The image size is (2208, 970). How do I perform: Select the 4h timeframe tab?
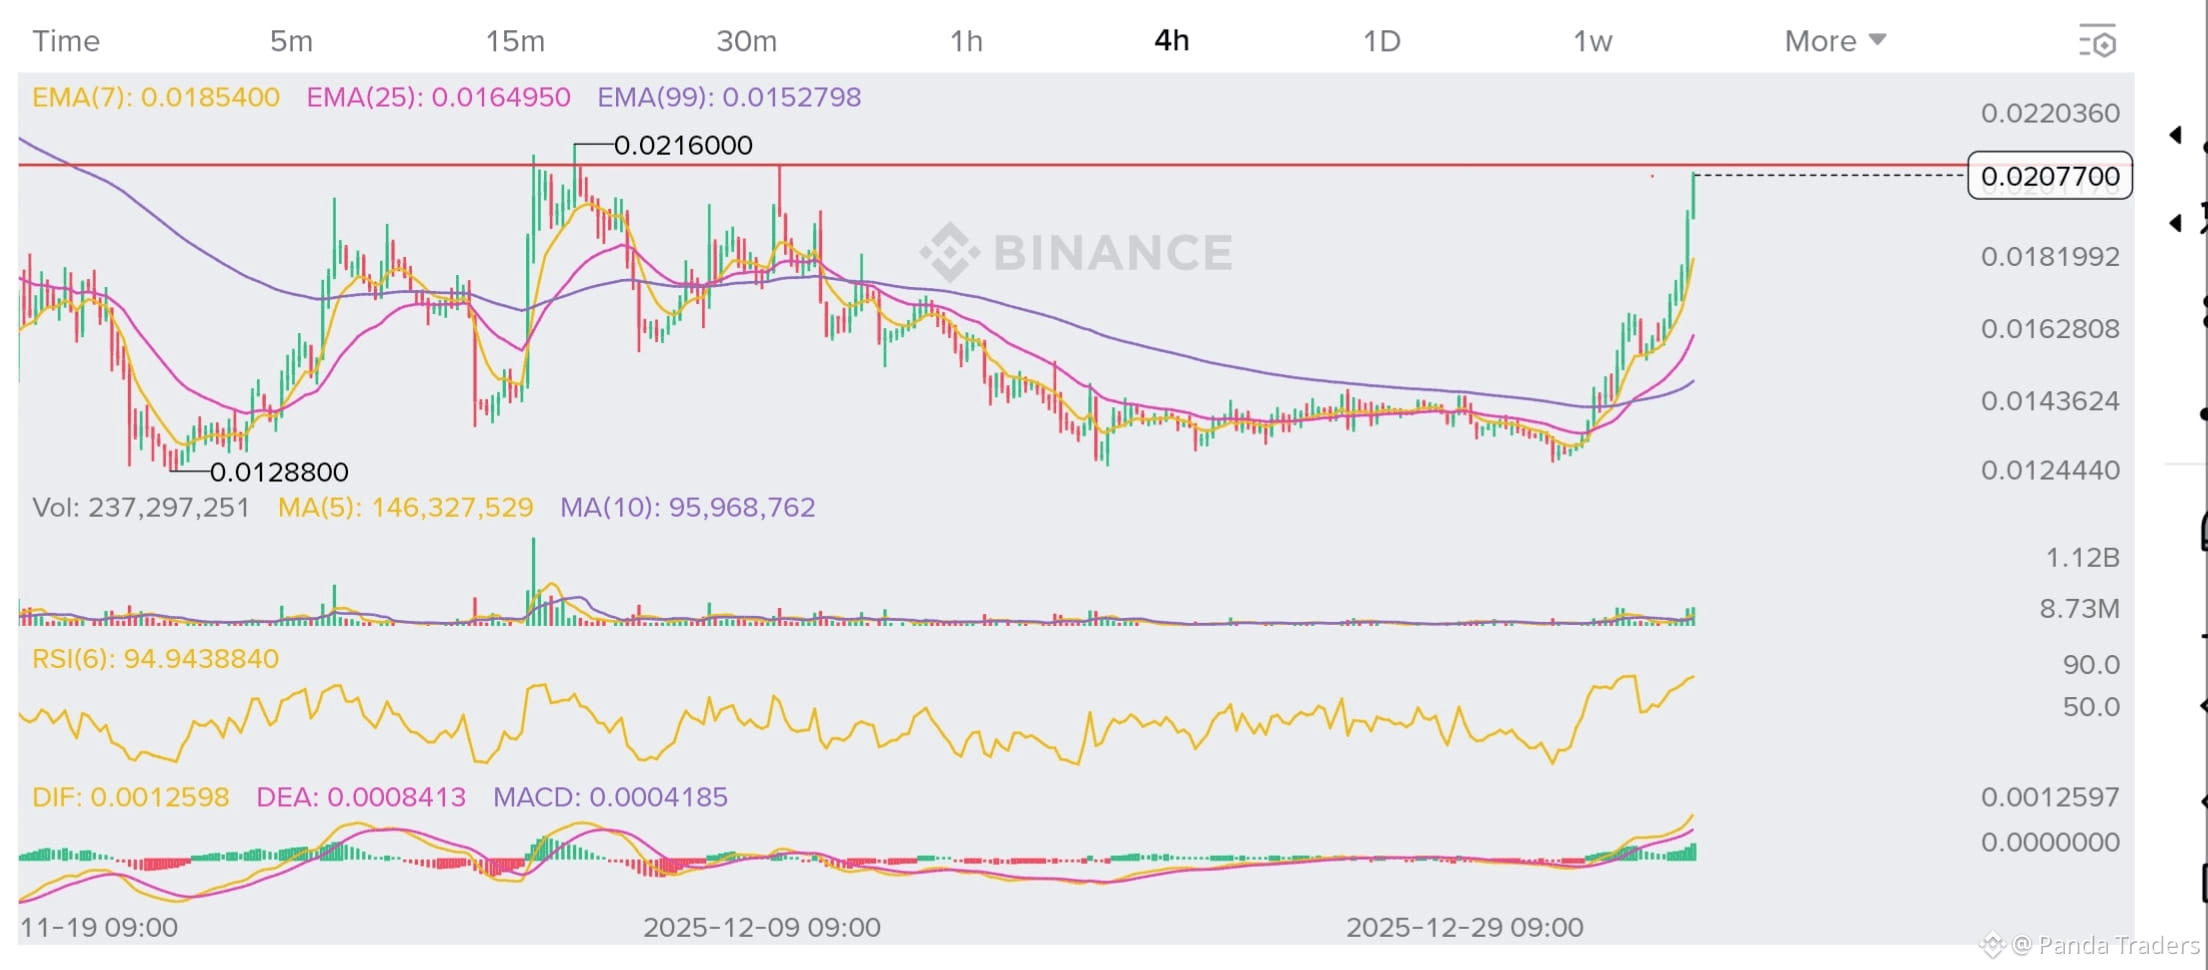(x=1172, y=41)
